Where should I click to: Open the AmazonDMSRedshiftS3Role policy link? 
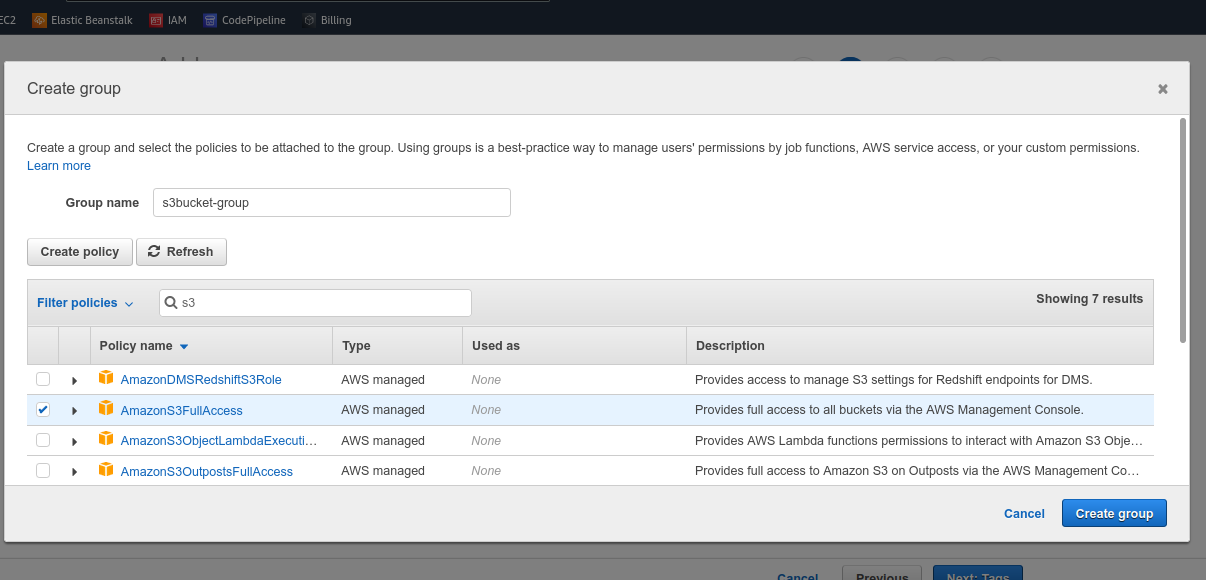(201, 380)
